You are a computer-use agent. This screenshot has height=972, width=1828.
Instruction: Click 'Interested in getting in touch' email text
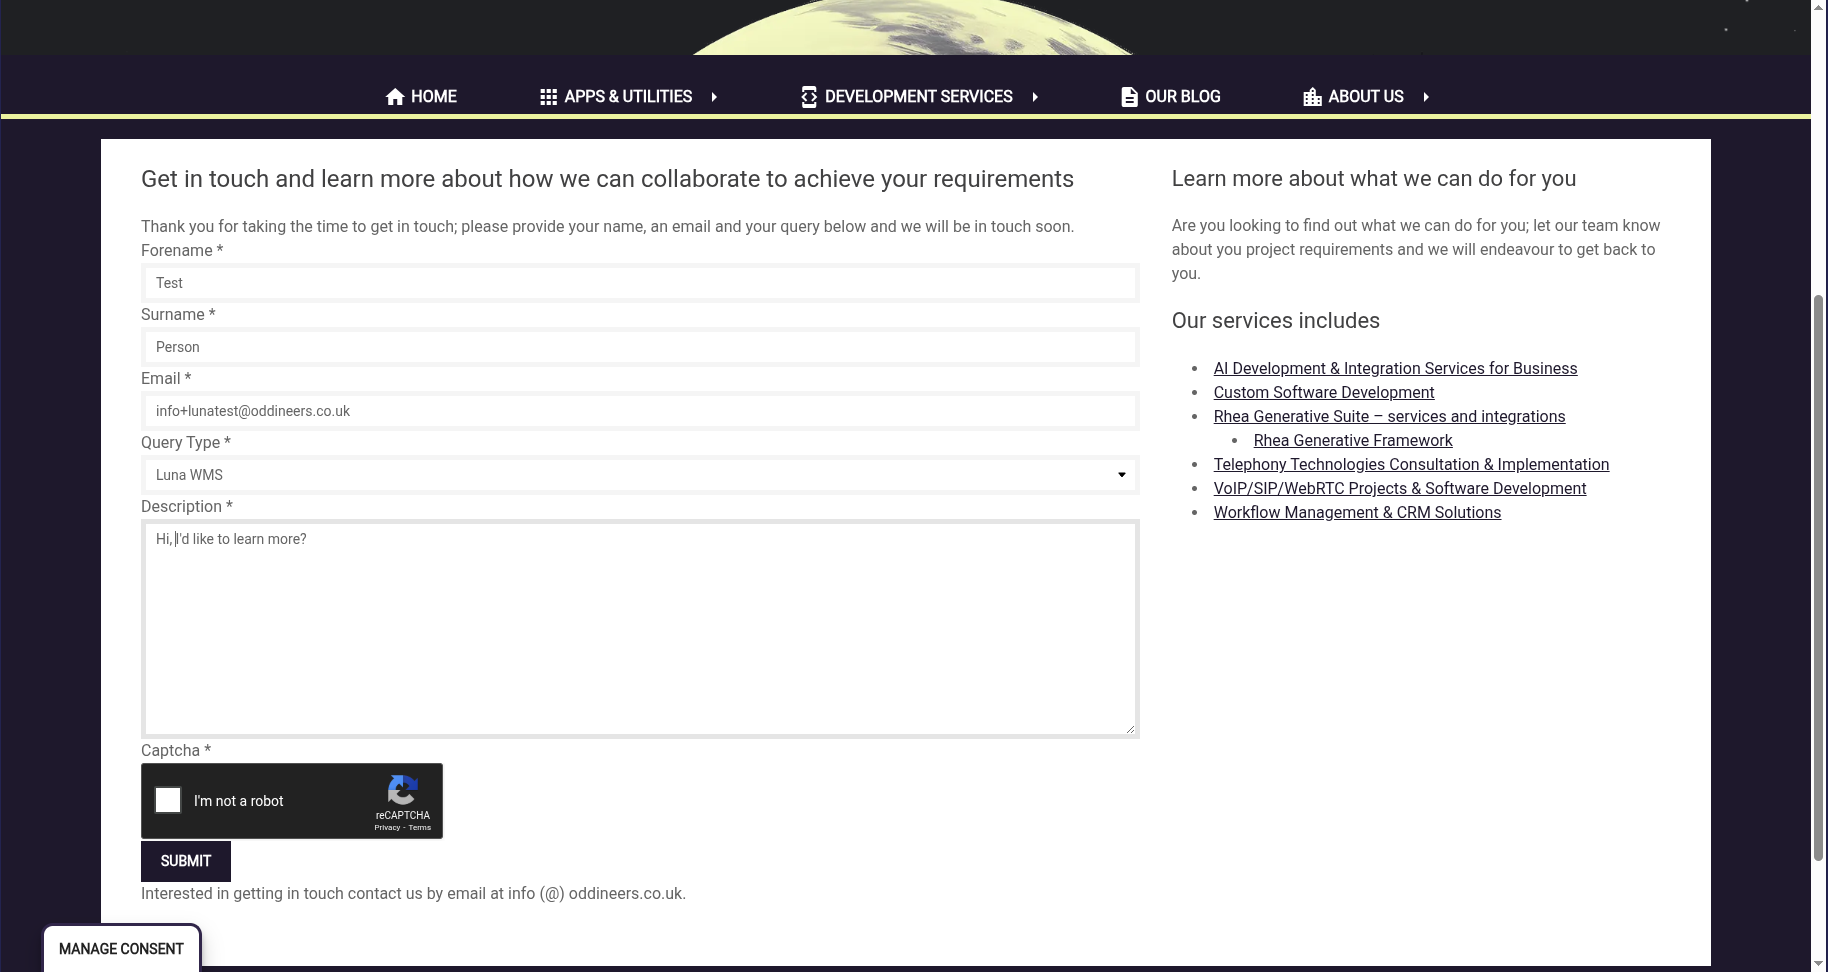click(413, 894)
